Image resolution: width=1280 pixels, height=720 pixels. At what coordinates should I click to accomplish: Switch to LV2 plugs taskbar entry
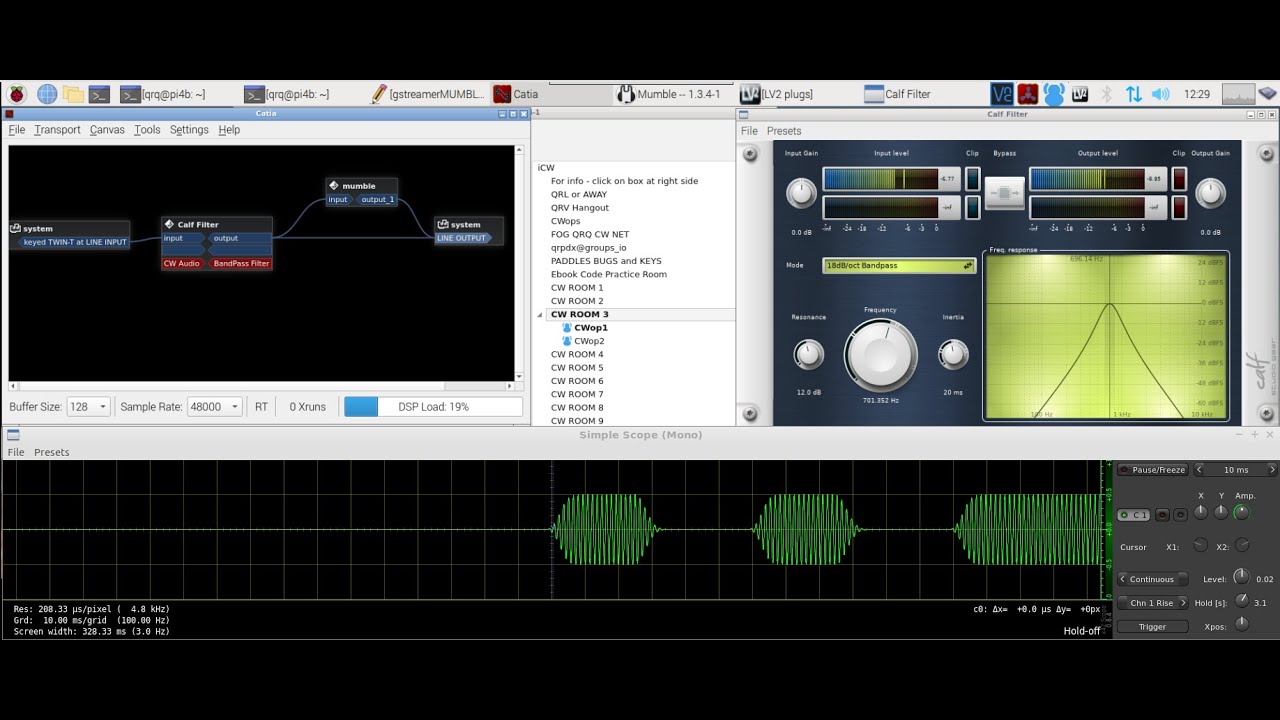[x=776, y=94]
